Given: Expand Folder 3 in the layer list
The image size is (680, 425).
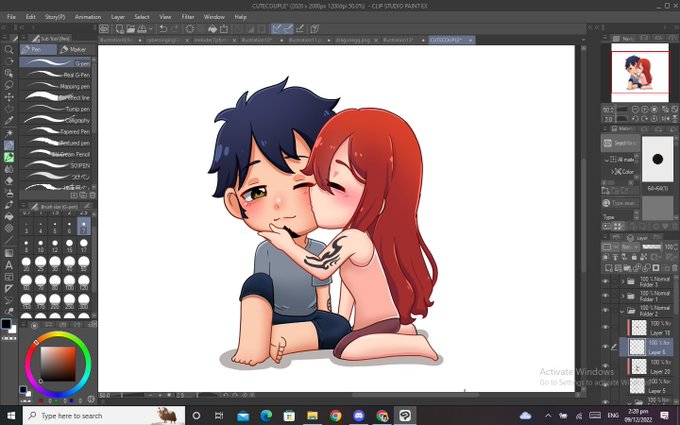Looking at the screenshot, I should click(623, 282).
